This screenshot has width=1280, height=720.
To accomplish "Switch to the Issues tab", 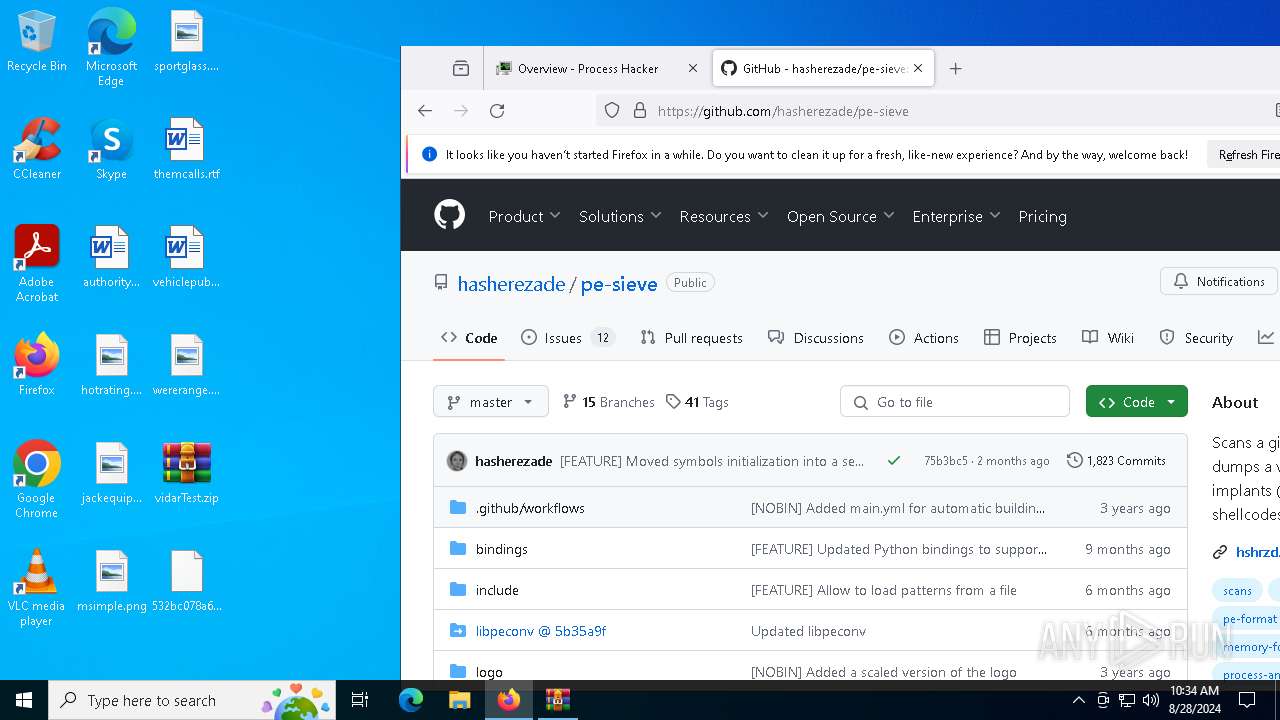I will tap(568, 338).
